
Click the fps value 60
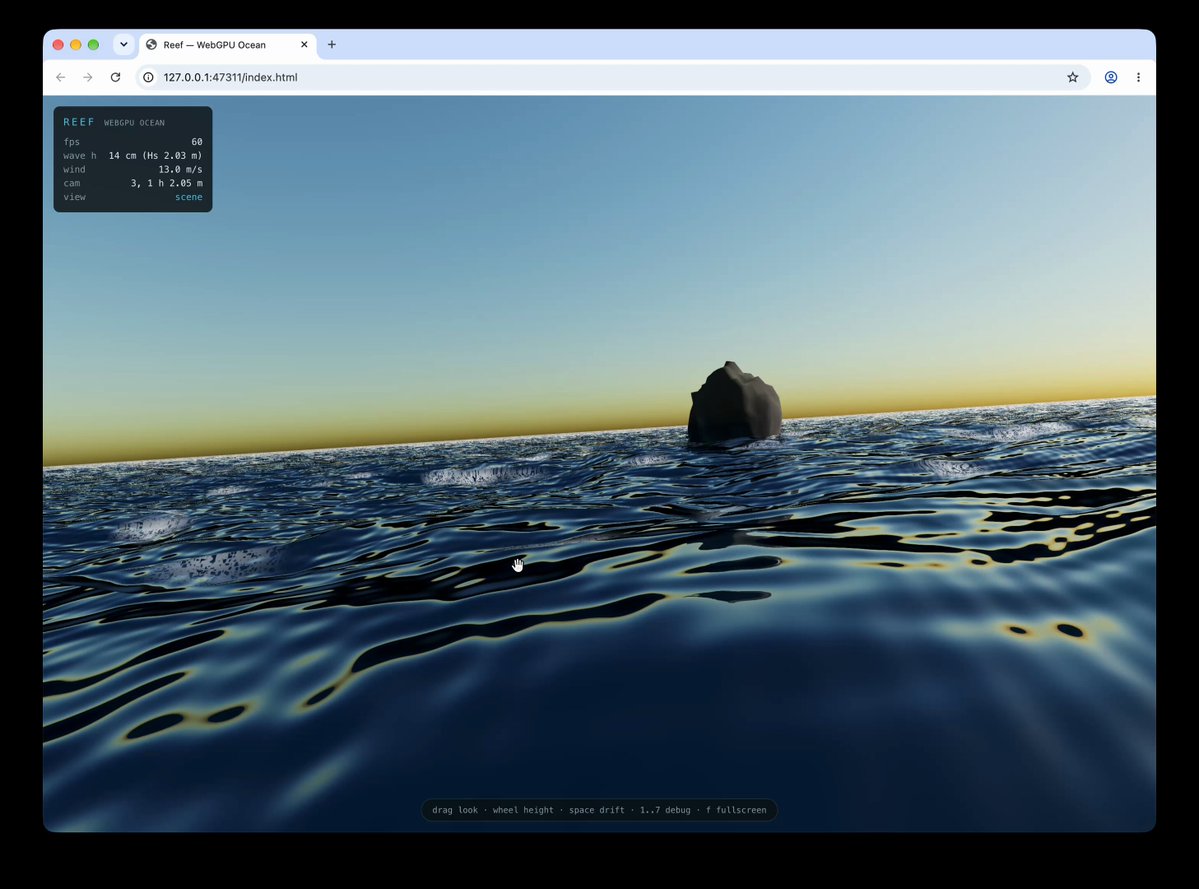tap(197, 142)
